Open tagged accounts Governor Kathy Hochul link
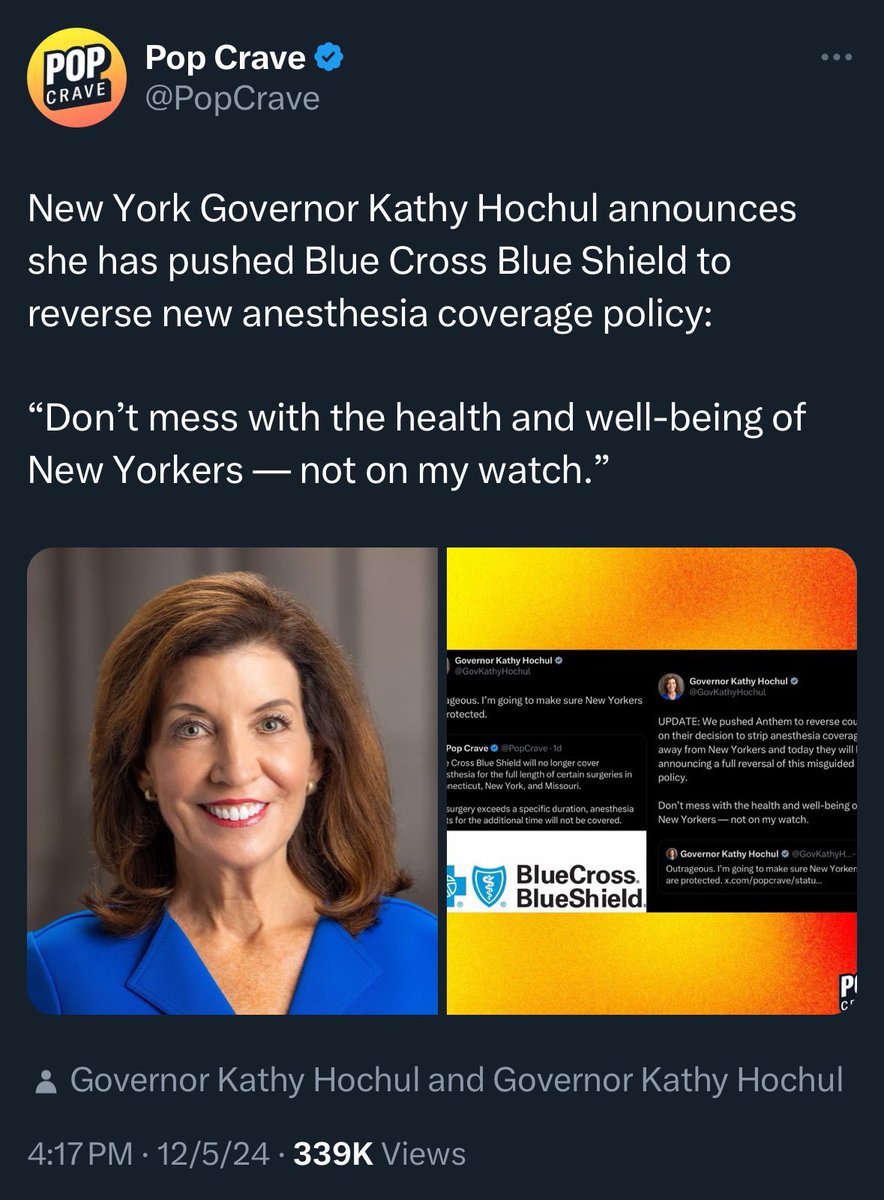The width and height of the screenshot is (884, 1200). 456,1080
